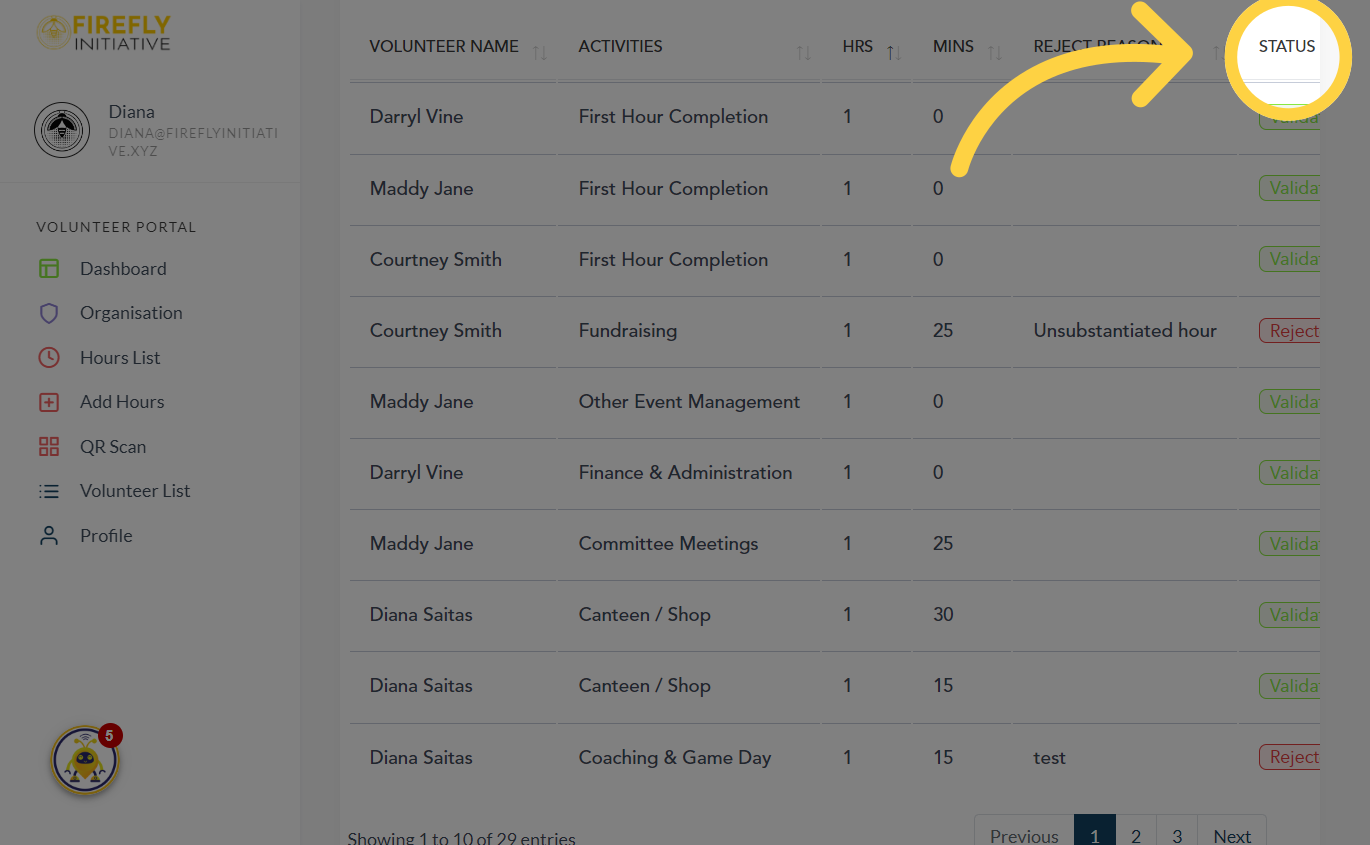This screenshot has height=845, width=1370.
Task: Click the Unsubstantiated hour reject reason
Action: tap(1125, 331)
